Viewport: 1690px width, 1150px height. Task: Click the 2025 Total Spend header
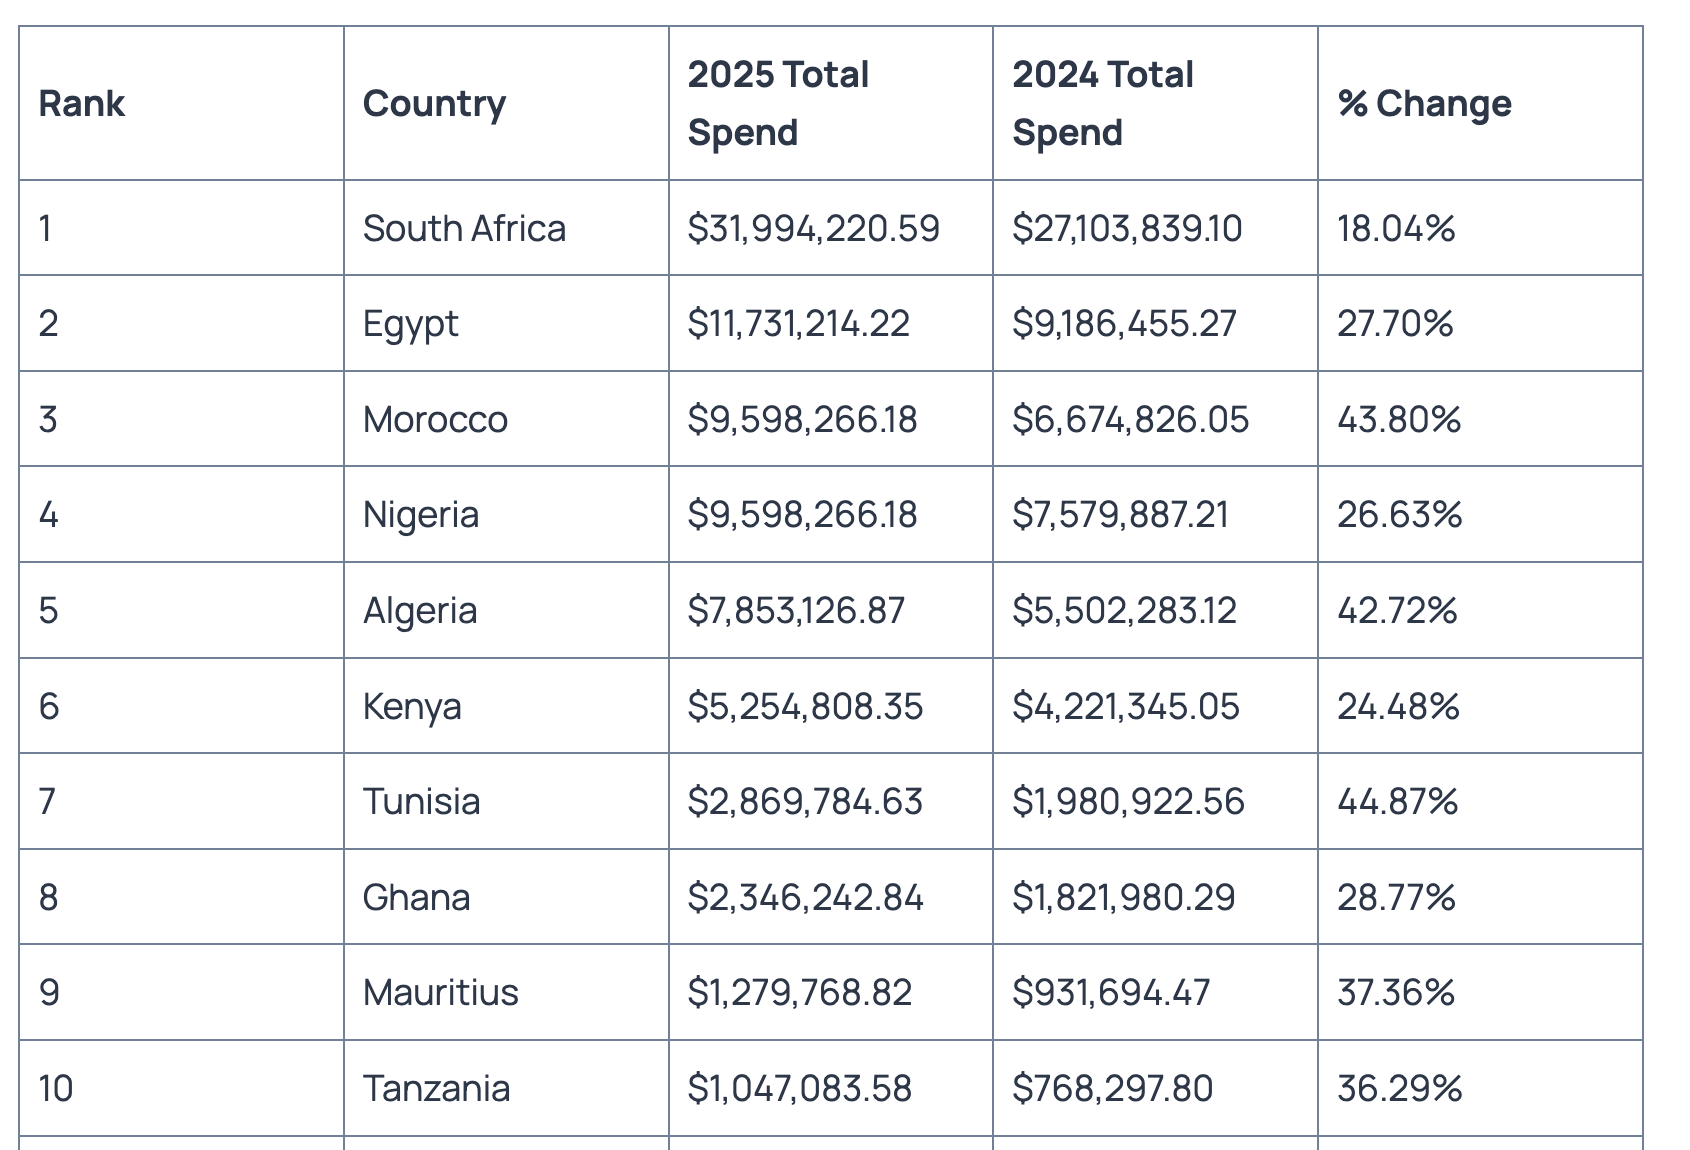(x=778, y=104)
